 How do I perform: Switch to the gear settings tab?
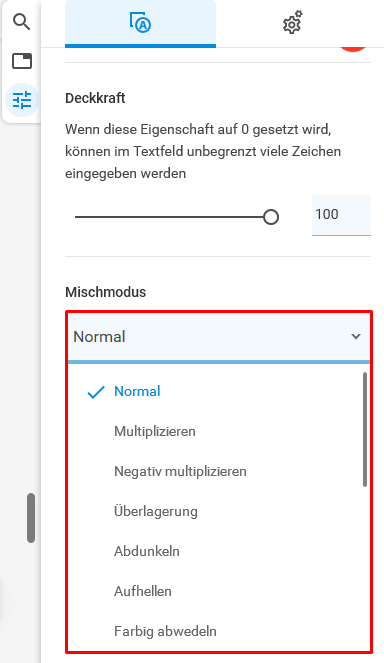[x=293, y=23]
